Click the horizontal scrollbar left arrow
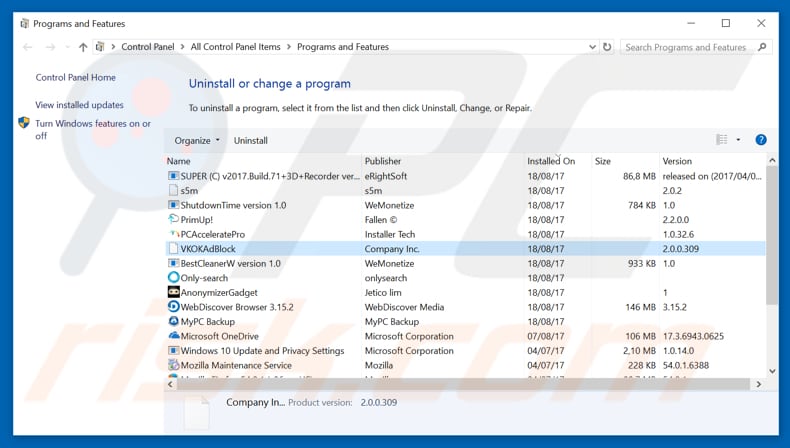The image size is (790, 448). coord(170,385)
